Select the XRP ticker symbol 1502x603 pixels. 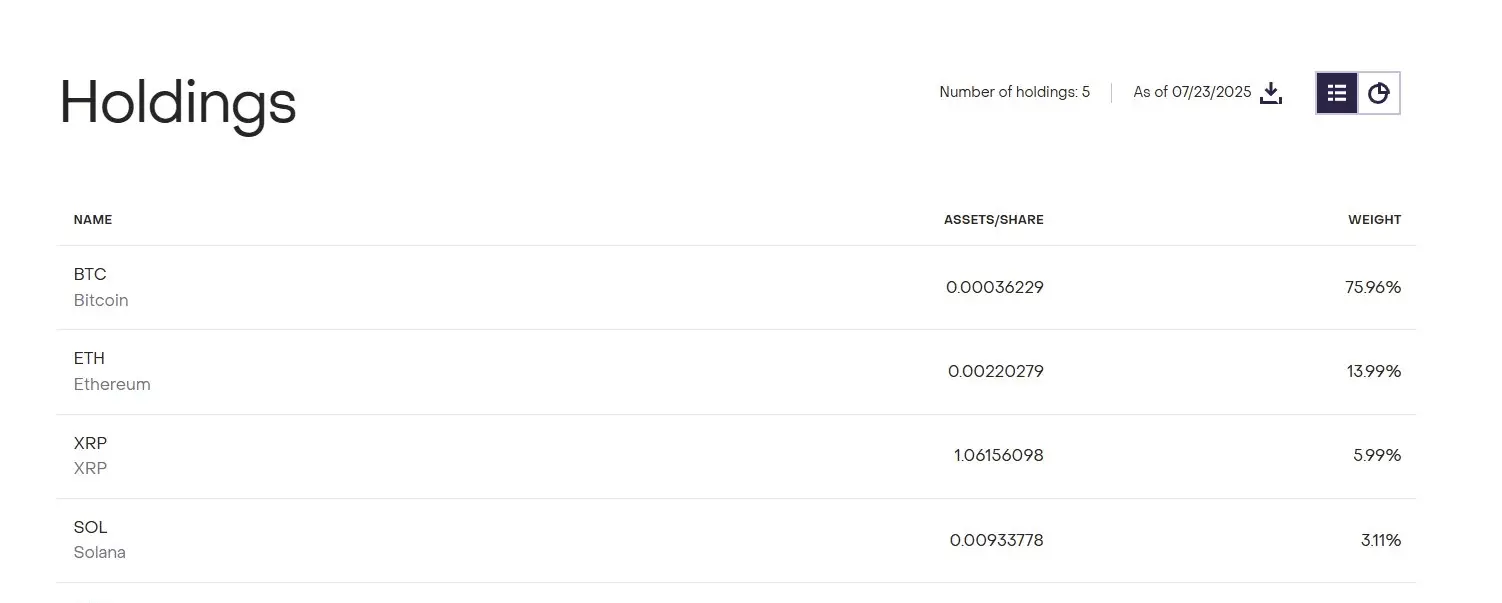click(x=90, y=443)
